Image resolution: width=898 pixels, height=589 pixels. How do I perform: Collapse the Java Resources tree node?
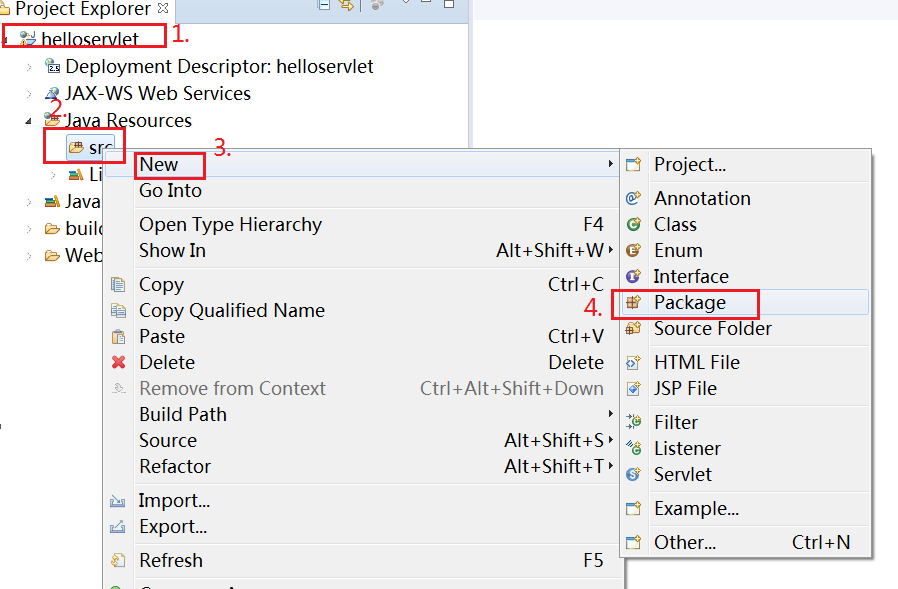29,121
